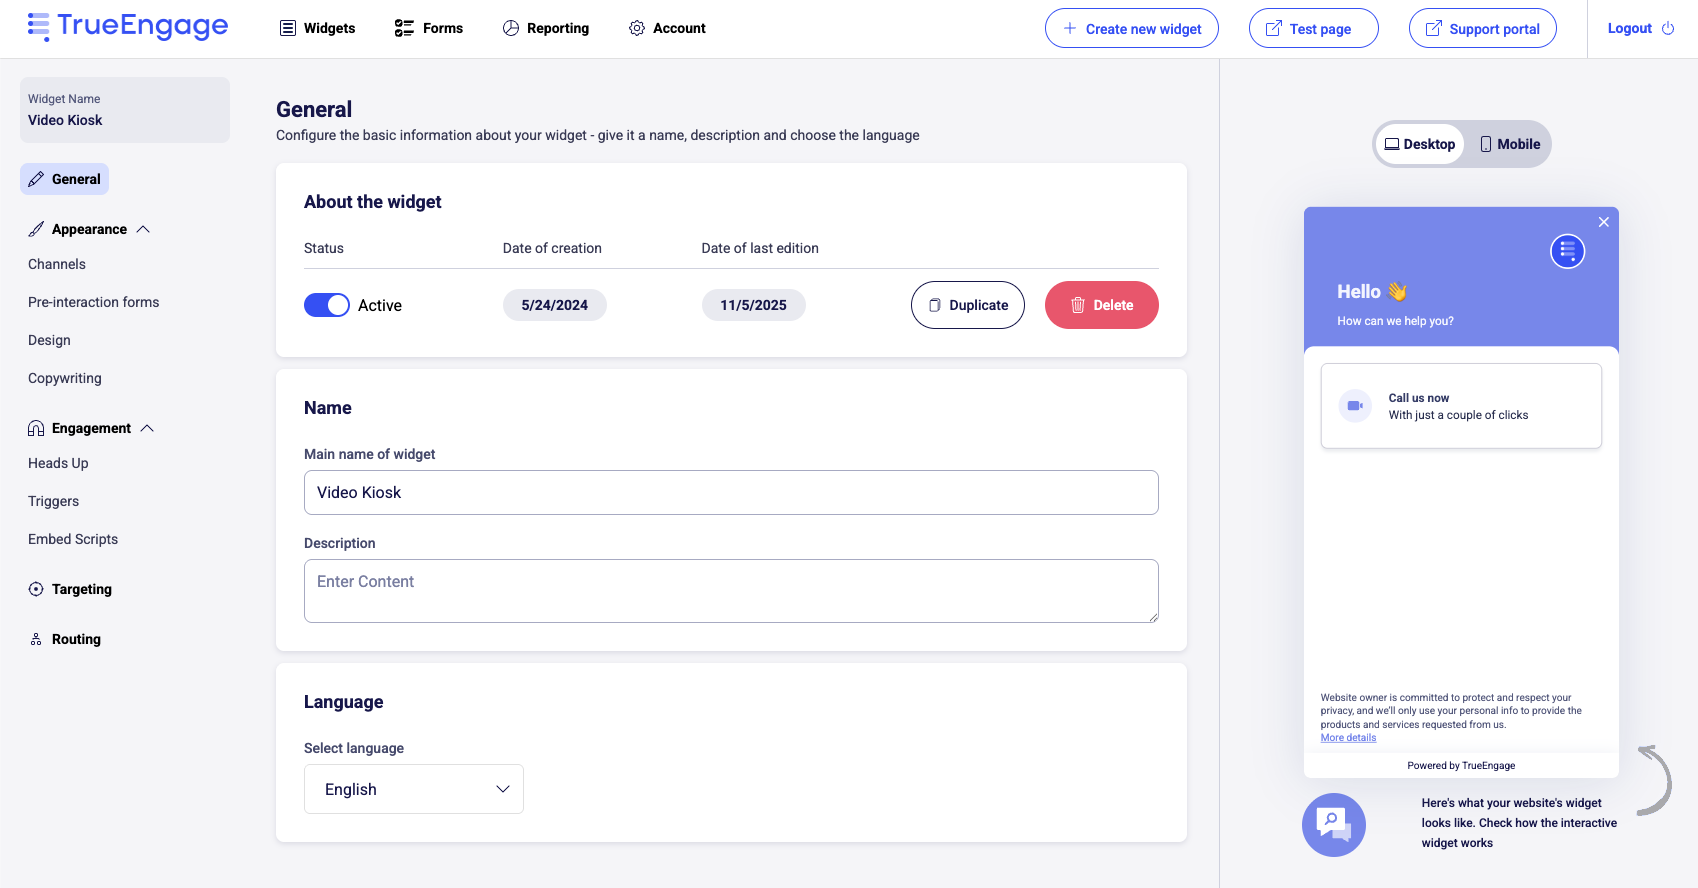This screenshot has height=888, width=1698.
Task: Click the Logout power icon
Action: point(1668,29)
